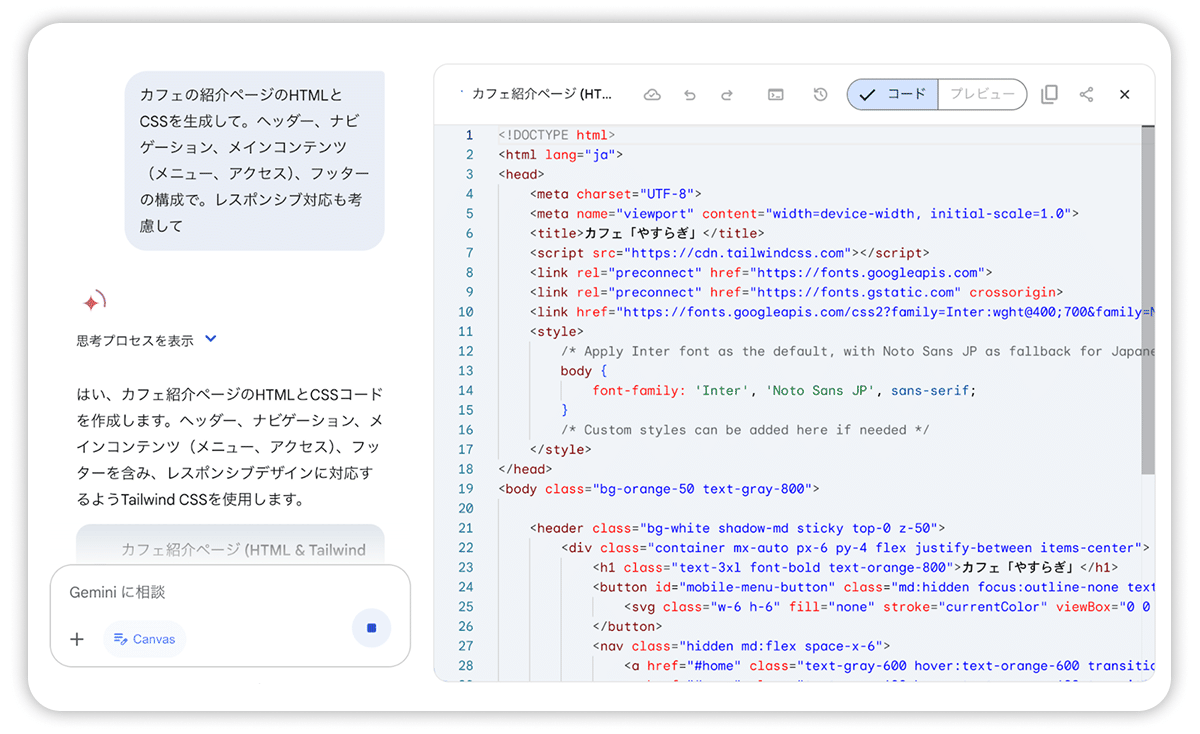The height and width of the screenshot is (734, 1200).
Task: Click line number 21 in editor
Action: pos(465,528)
